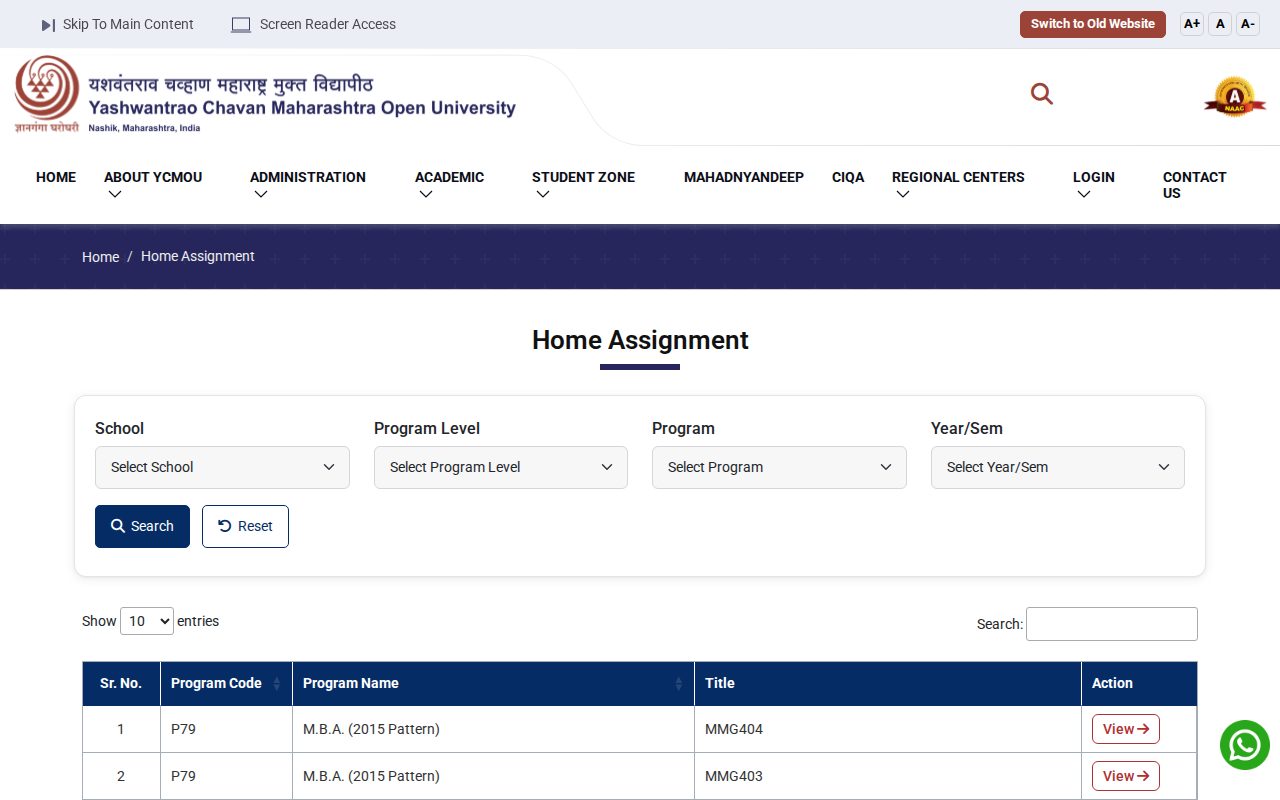Increase font size with A+ button
Image resolution: width=1280 pixels, height=800 pixels.
(x=1192, y=24)
